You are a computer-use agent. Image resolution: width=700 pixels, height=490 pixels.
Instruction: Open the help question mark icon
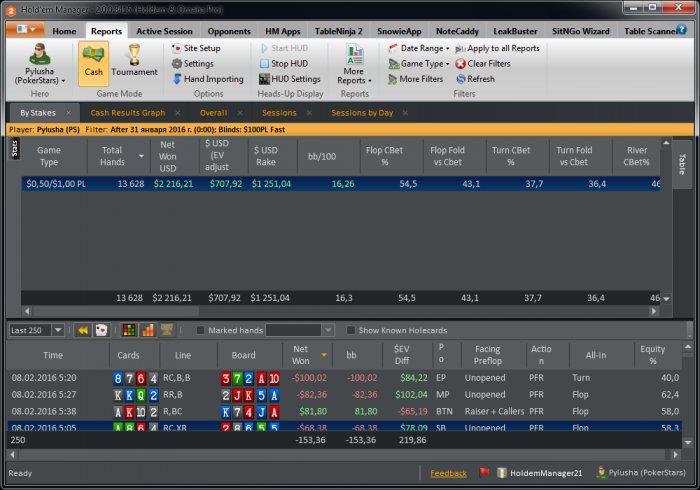click(x=681, y=29)
